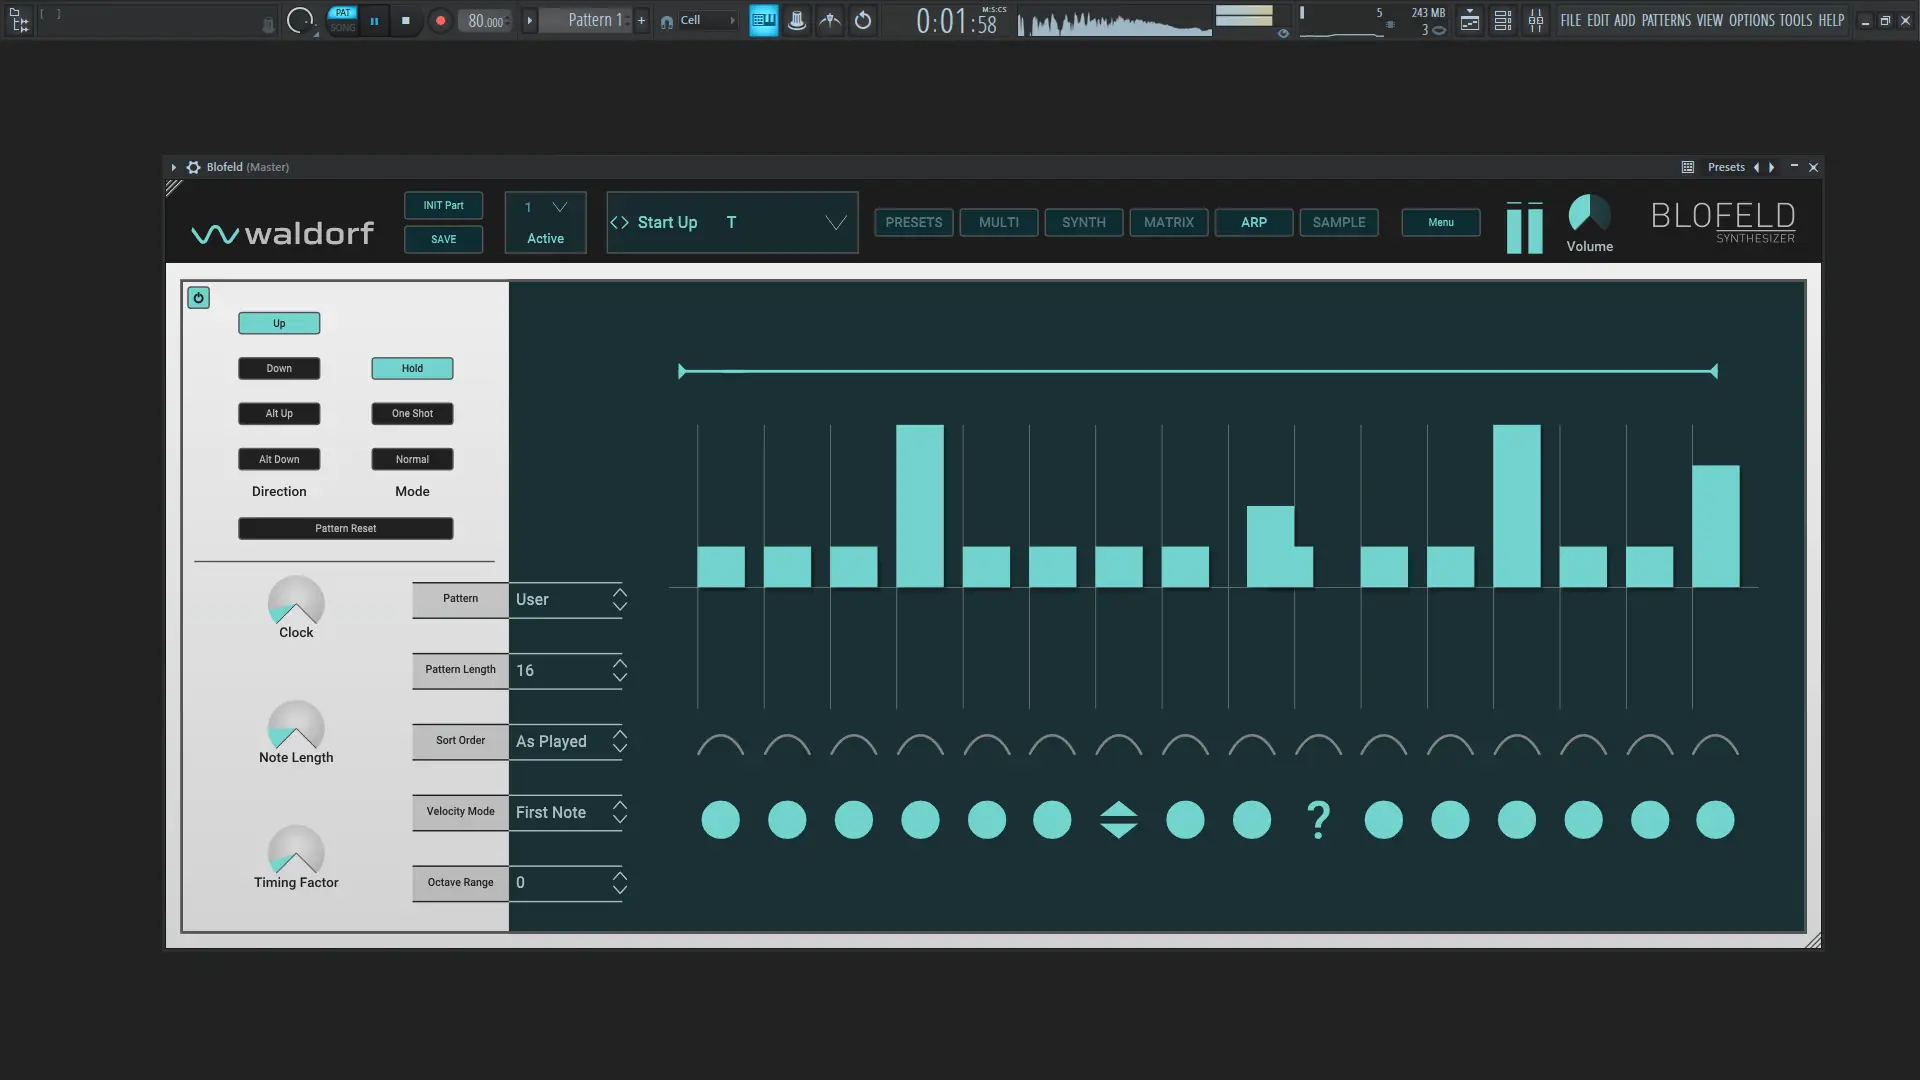Open the Start Up preset dropdown

(x=835, y=222)
